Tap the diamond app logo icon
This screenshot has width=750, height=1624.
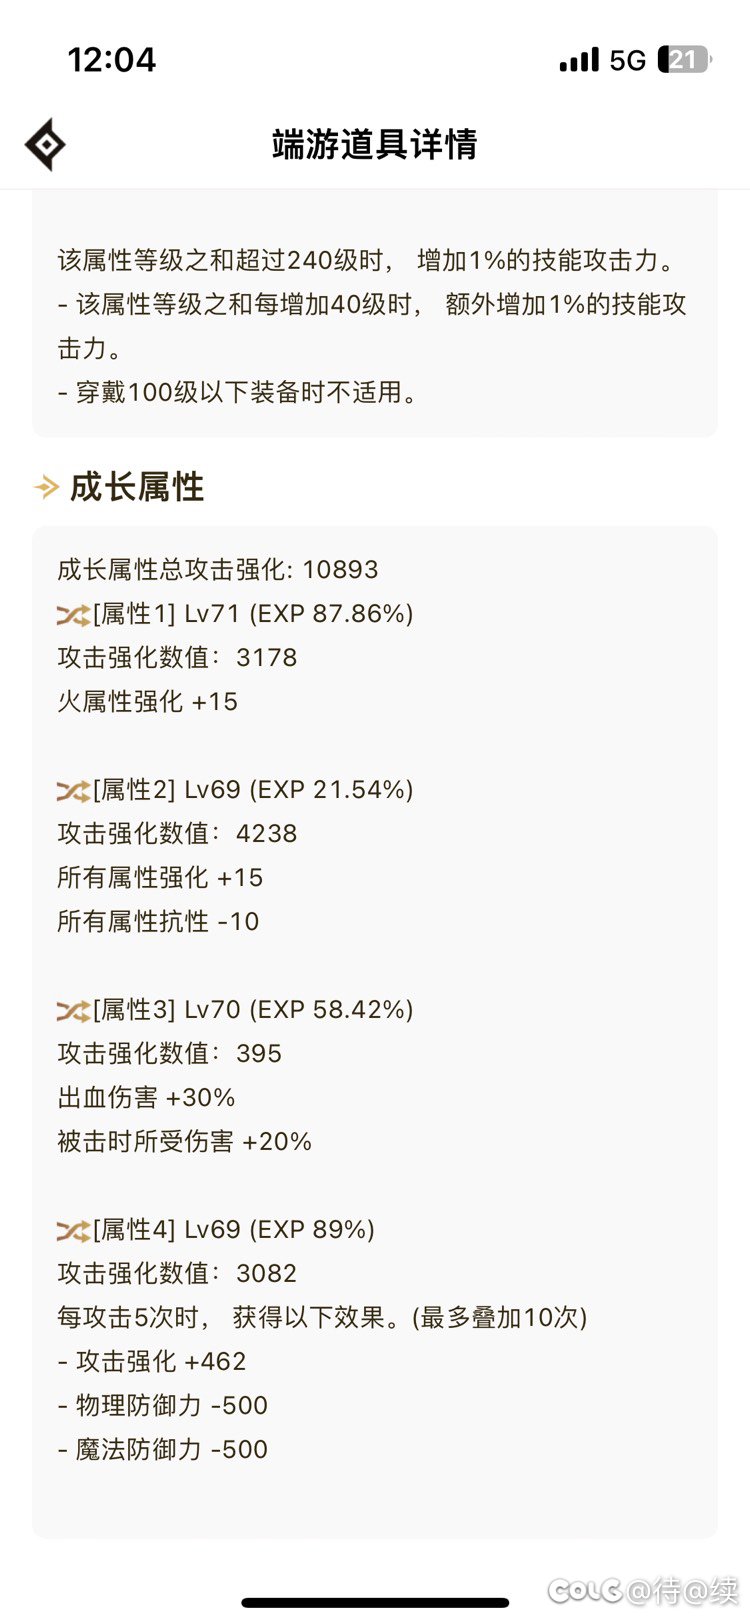45,145
